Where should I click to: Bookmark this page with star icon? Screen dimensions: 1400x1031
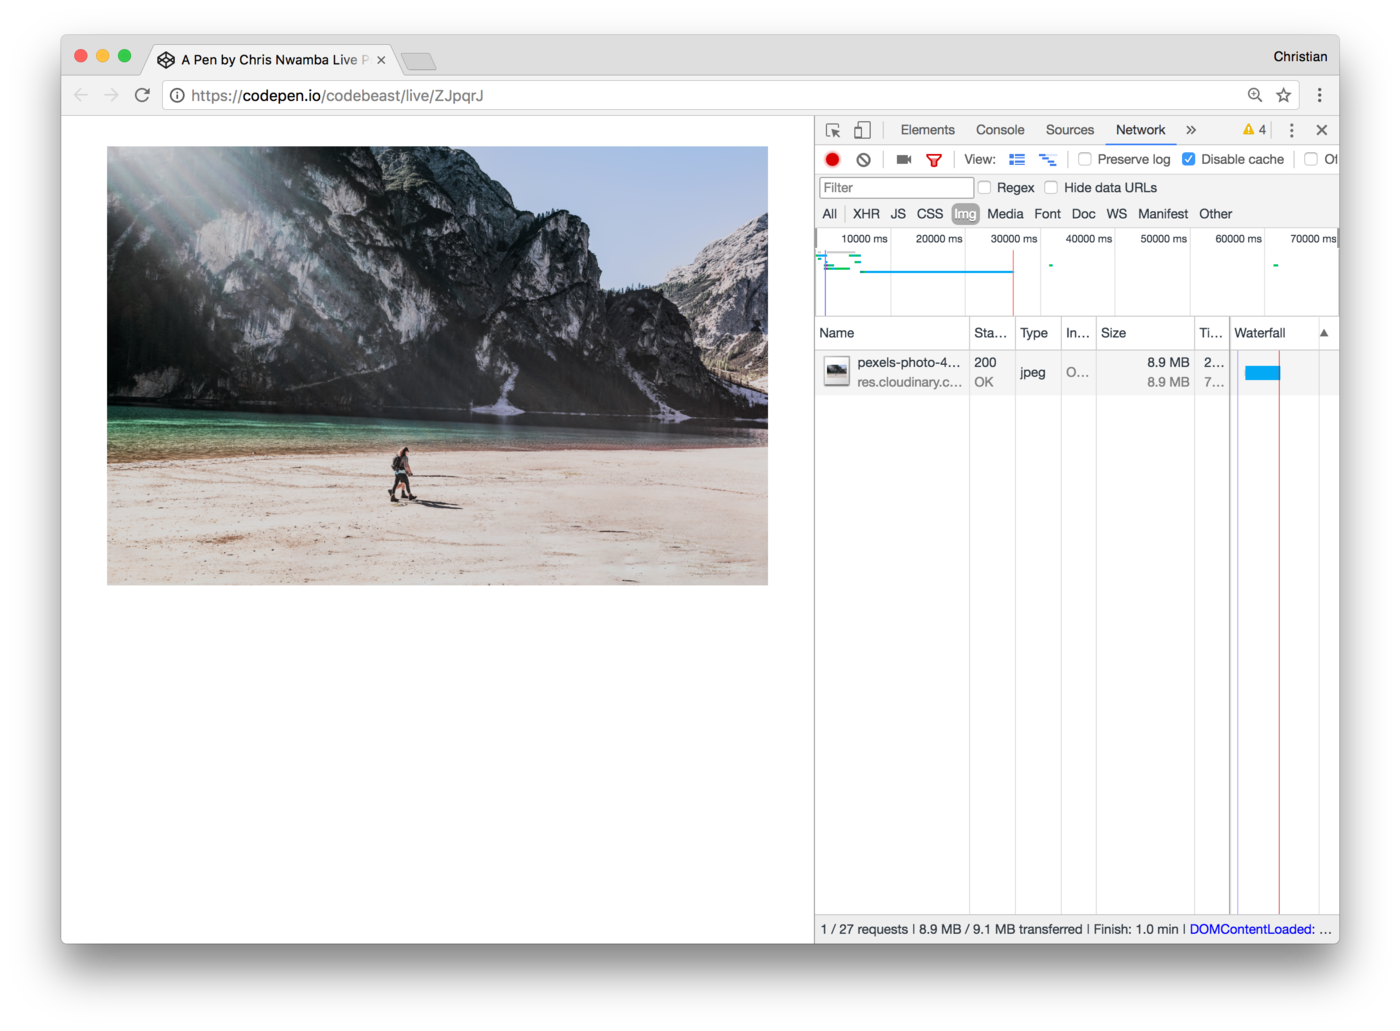point(1284,95)
